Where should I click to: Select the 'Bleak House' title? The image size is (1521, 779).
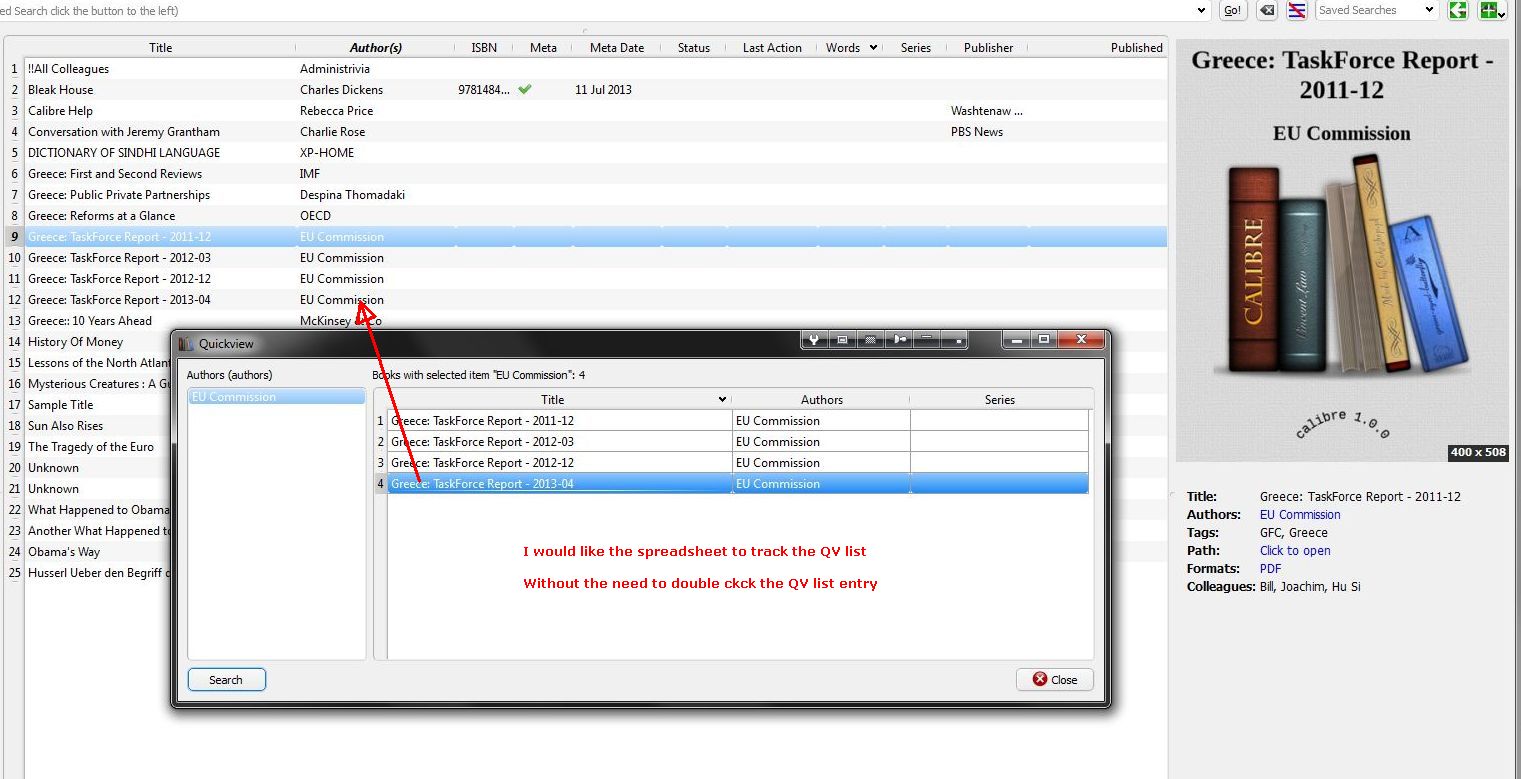60,90
